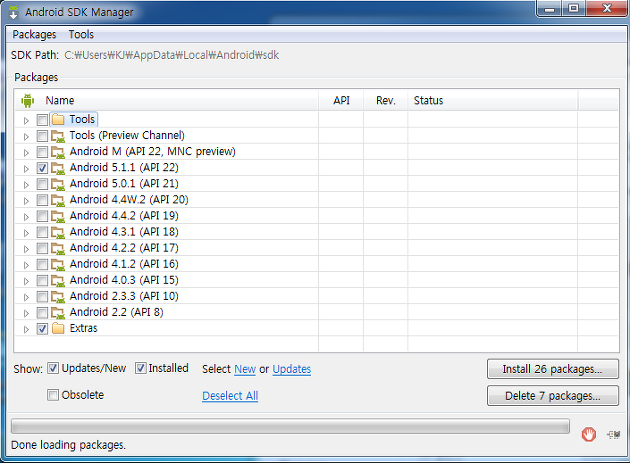Expand the Extras node
The image size is (630, 463).
tap(26, 329)
